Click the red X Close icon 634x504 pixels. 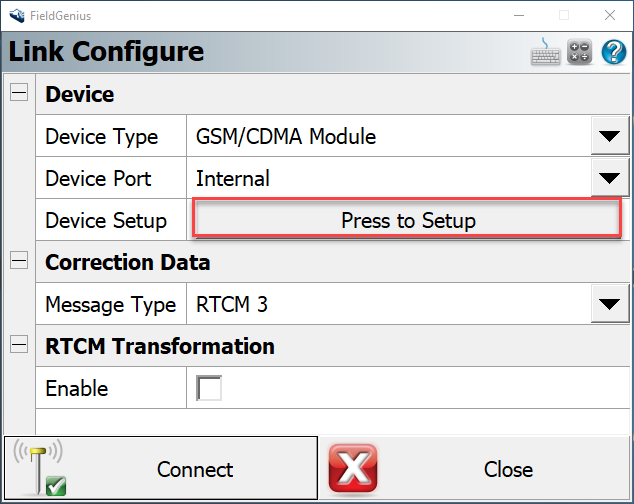tap(353, 469)
